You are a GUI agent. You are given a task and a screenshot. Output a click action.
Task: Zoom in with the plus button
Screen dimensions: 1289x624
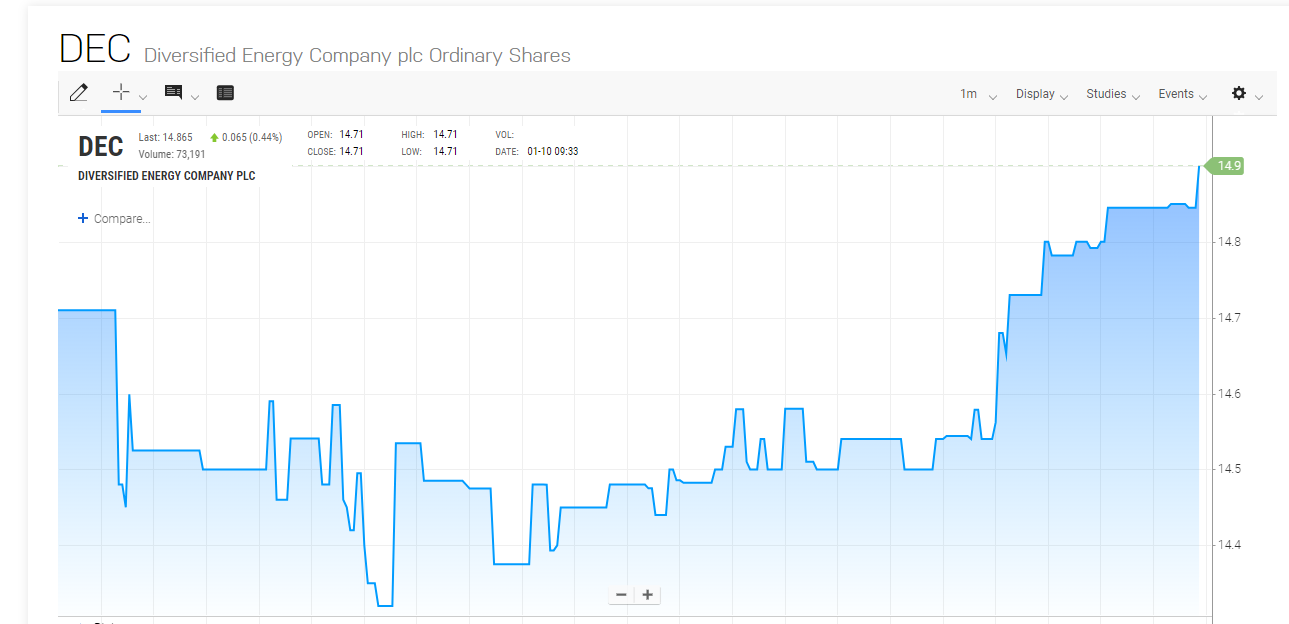[648, 595]
